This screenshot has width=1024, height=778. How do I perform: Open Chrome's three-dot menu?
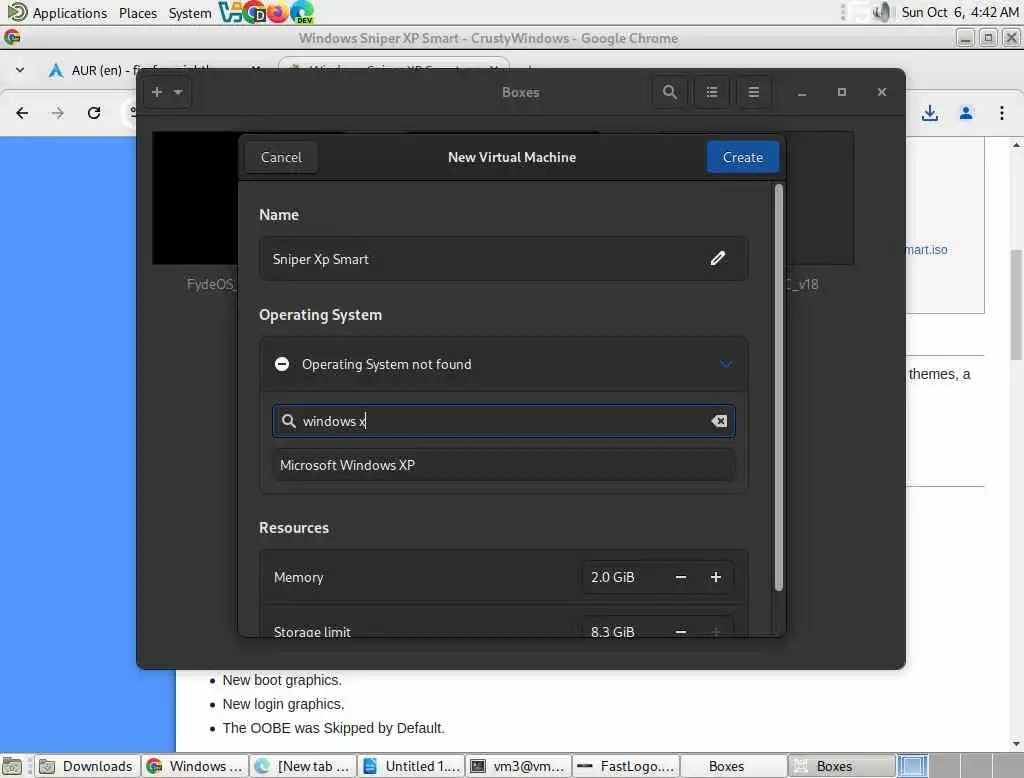pos(1002,113)
